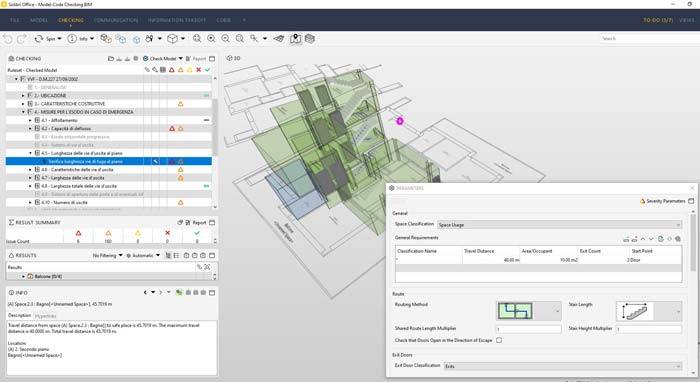
Task: Open the Exit Door Classification dropdown
Action: [x=562, y=366]
